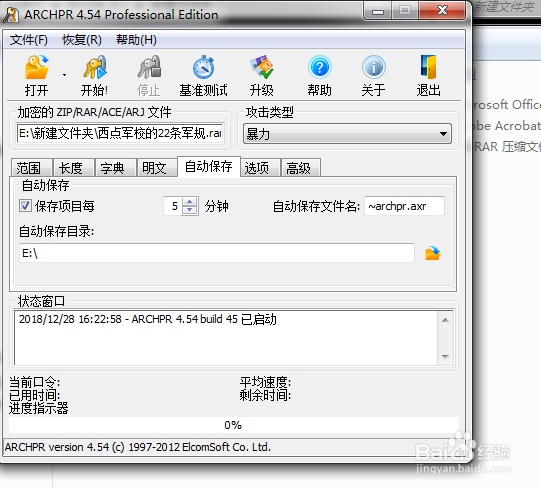Click the log line 已启动 in status window
The image size is (541, 488).
coord(147,319)
